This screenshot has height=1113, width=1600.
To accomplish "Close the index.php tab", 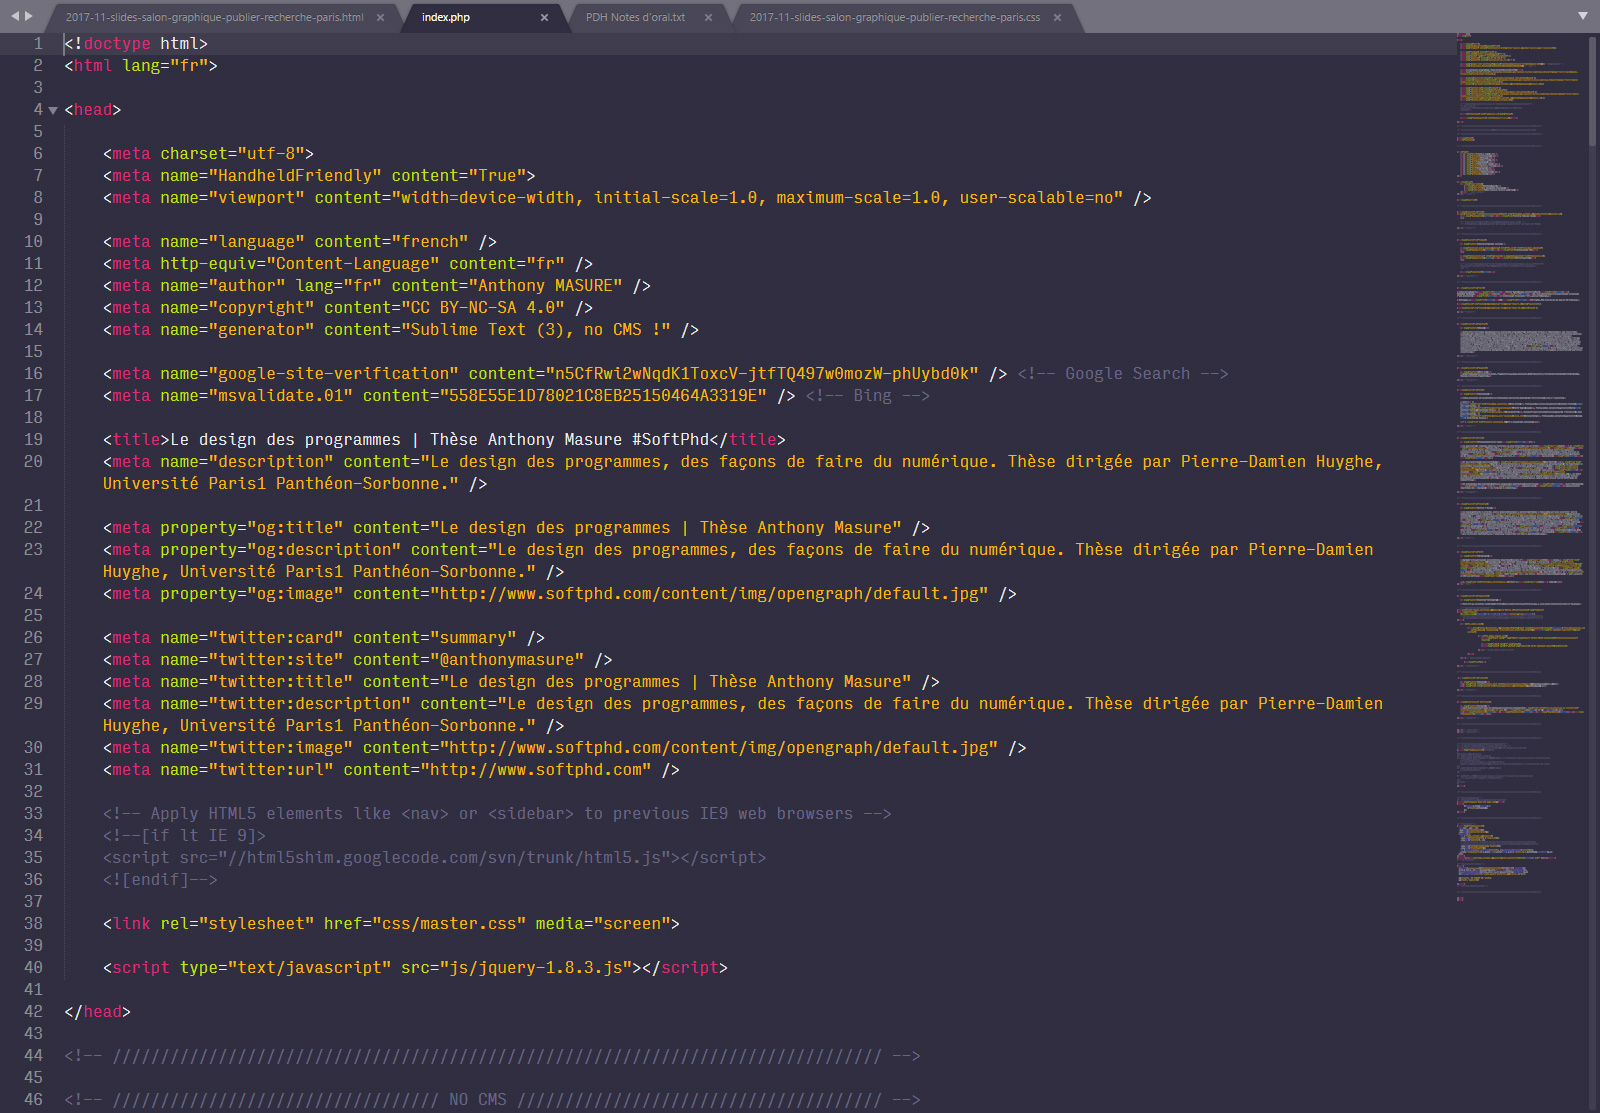I will [x=544, y=18].
